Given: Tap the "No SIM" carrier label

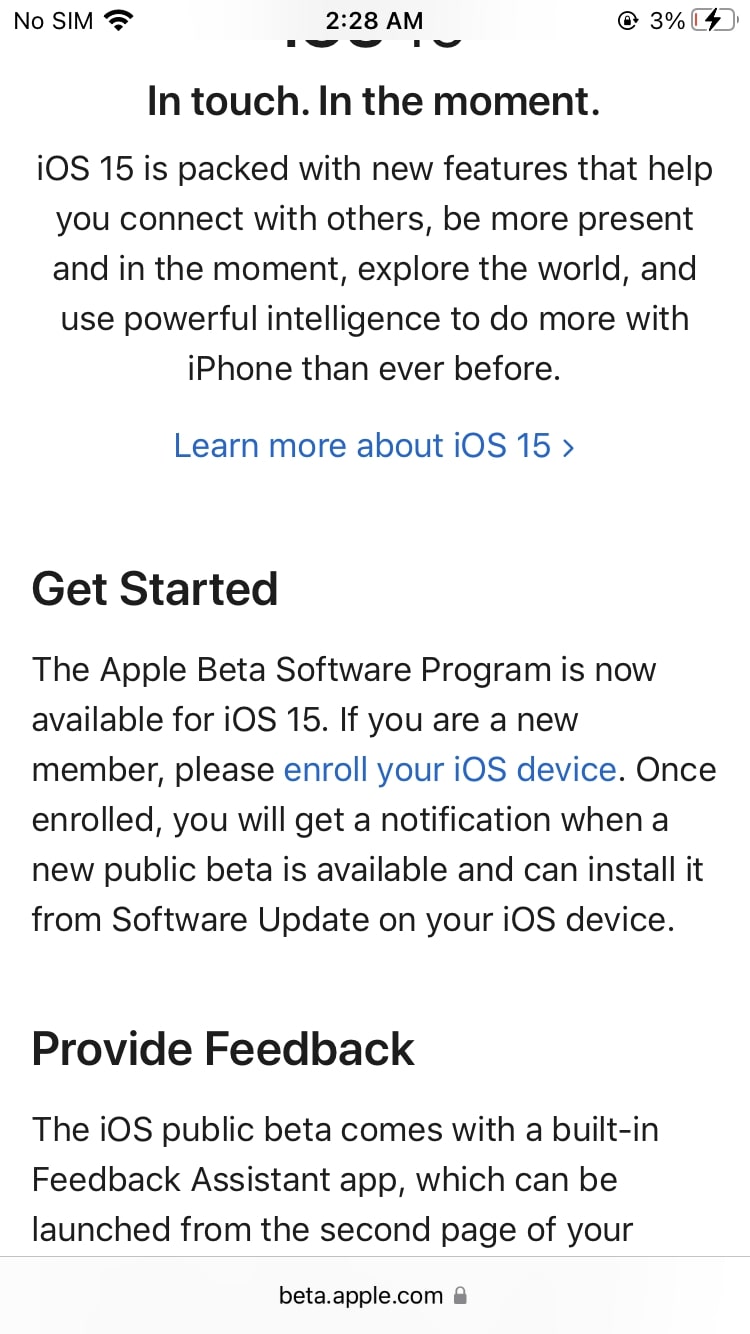Looking at the screenshot, I should (x=52, y=20).
